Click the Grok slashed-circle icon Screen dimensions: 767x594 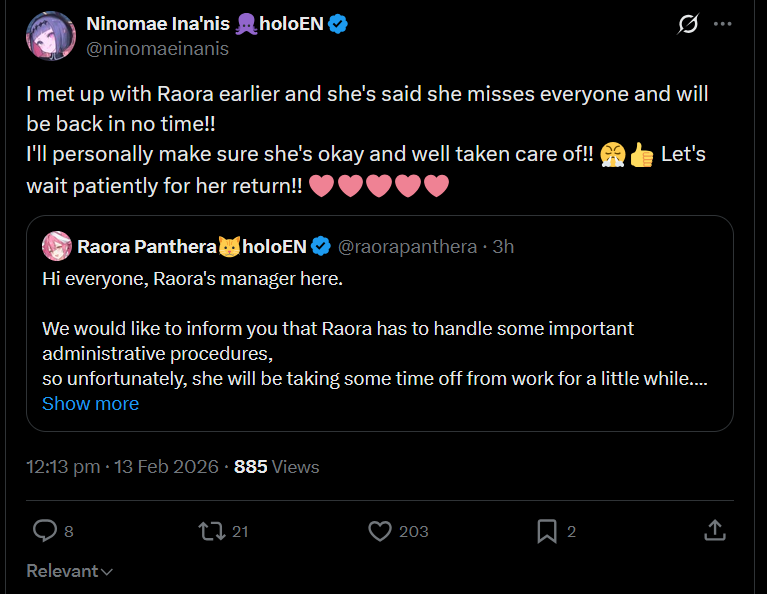click(x=688, y=23)
